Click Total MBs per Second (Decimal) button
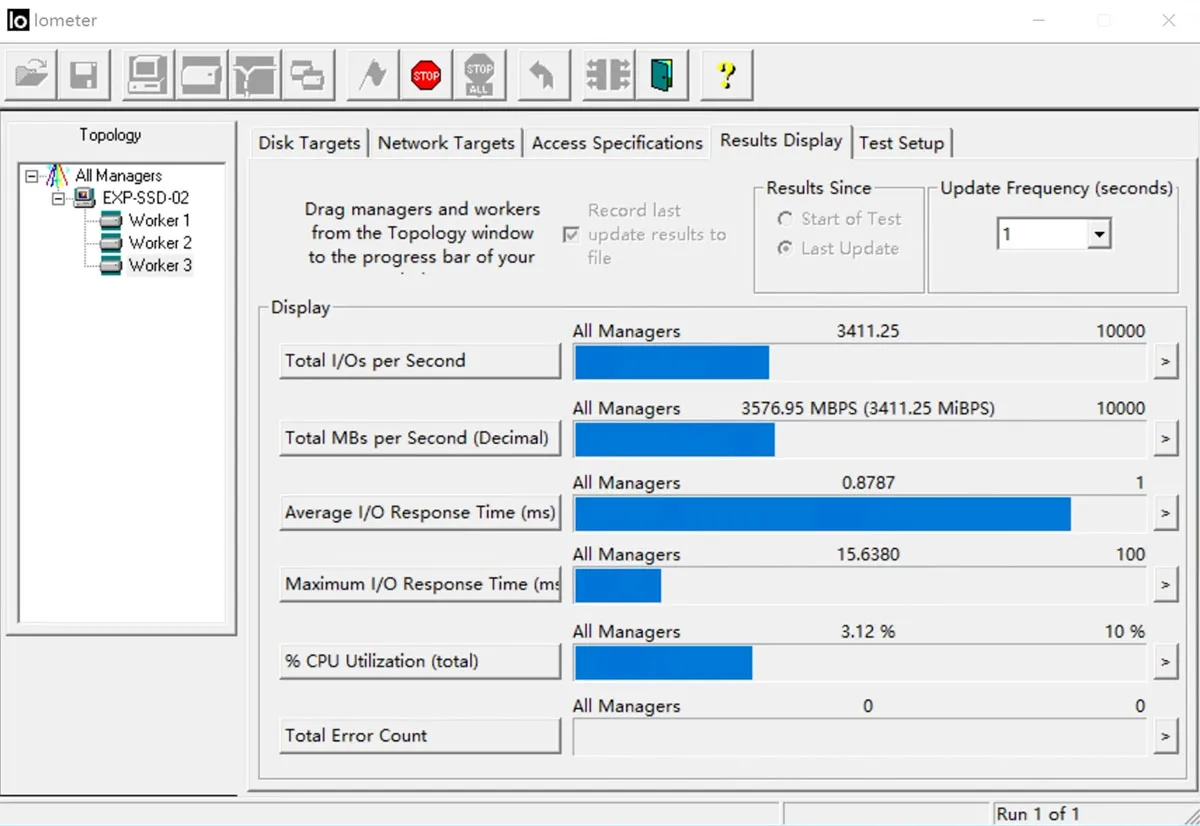The image size is (1200, 826). pos(420,438)
